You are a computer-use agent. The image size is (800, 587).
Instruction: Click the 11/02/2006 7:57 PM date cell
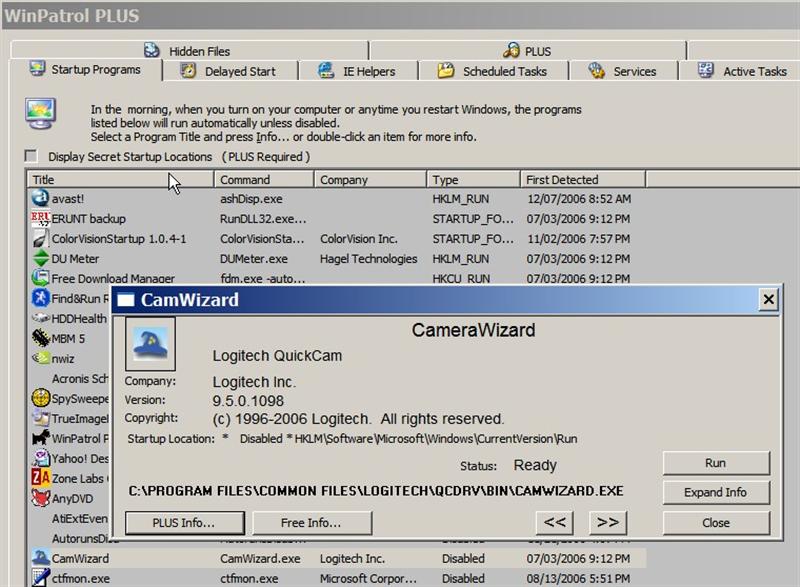coord(578,239)
